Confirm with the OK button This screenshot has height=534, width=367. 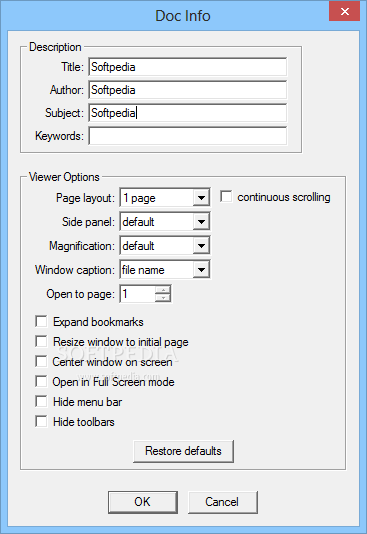143,502
